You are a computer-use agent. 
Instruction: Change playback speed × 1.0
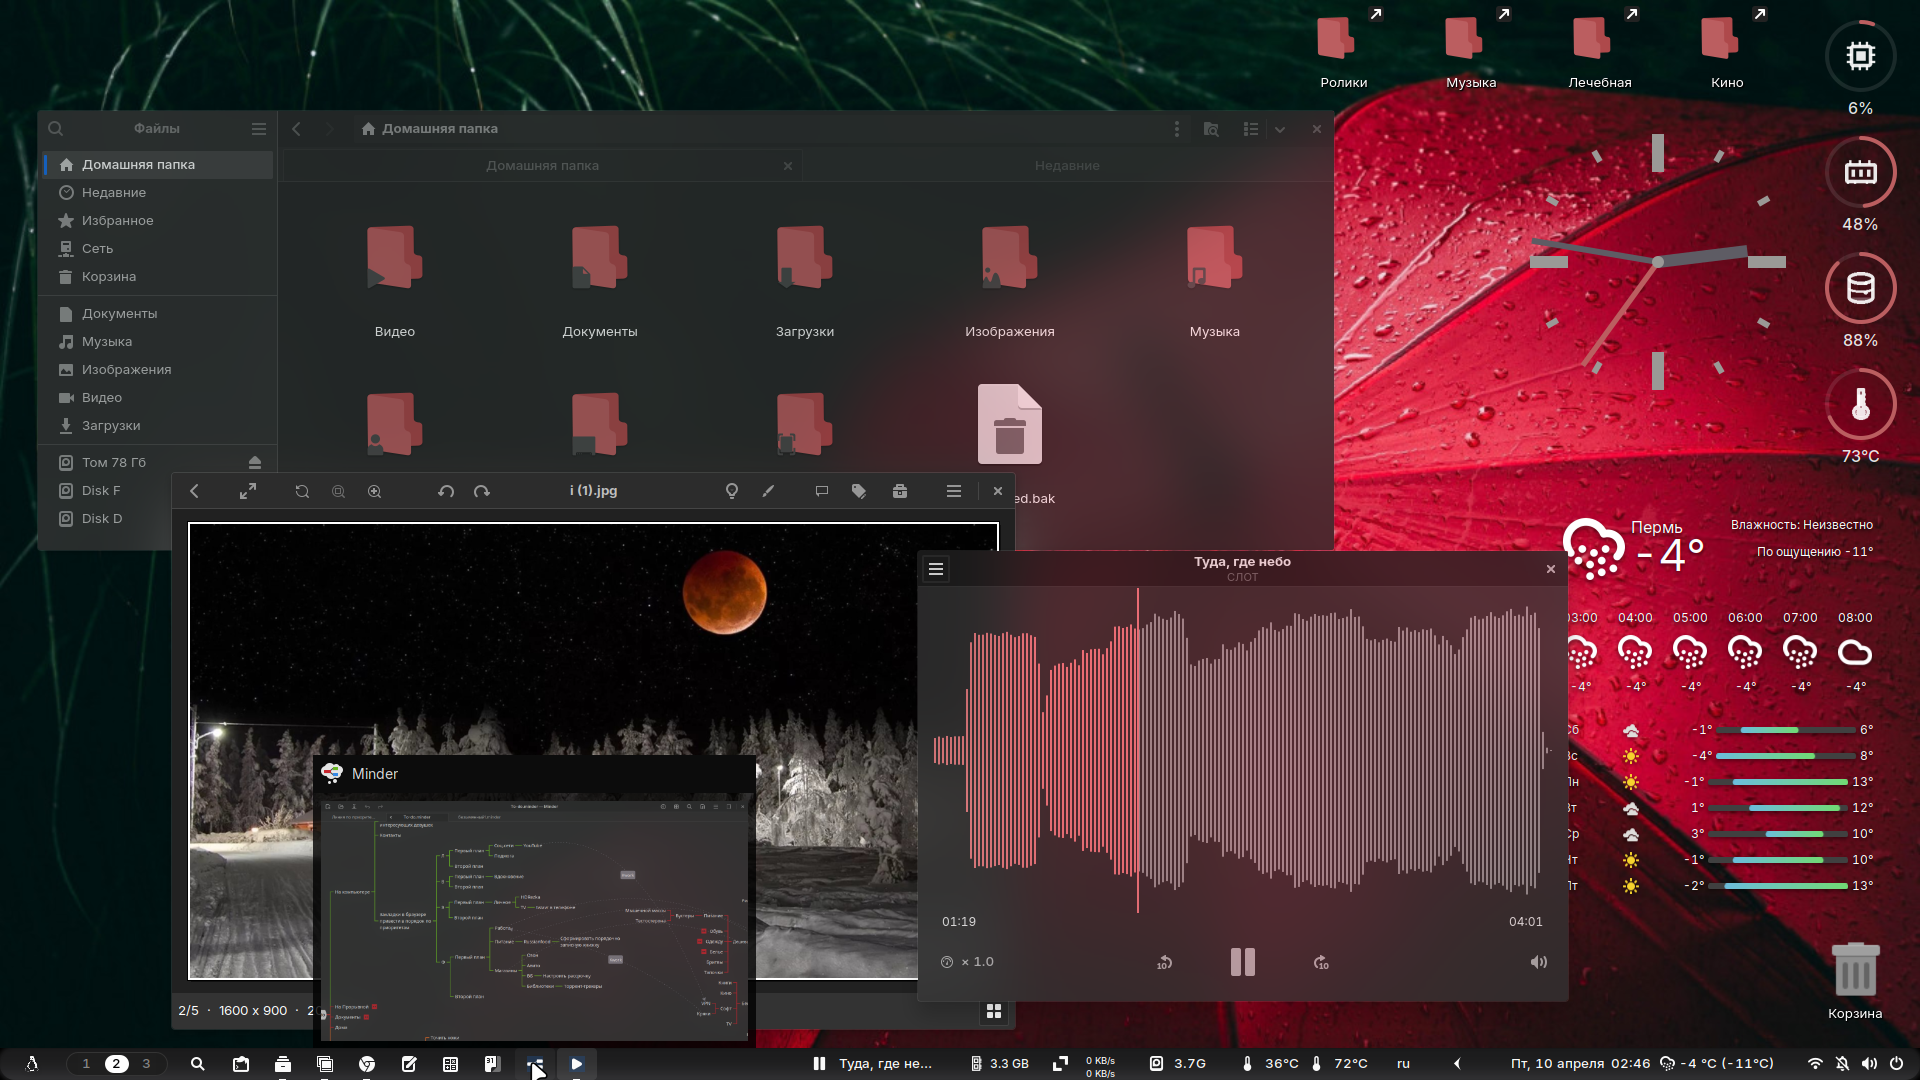pos(968,962)
